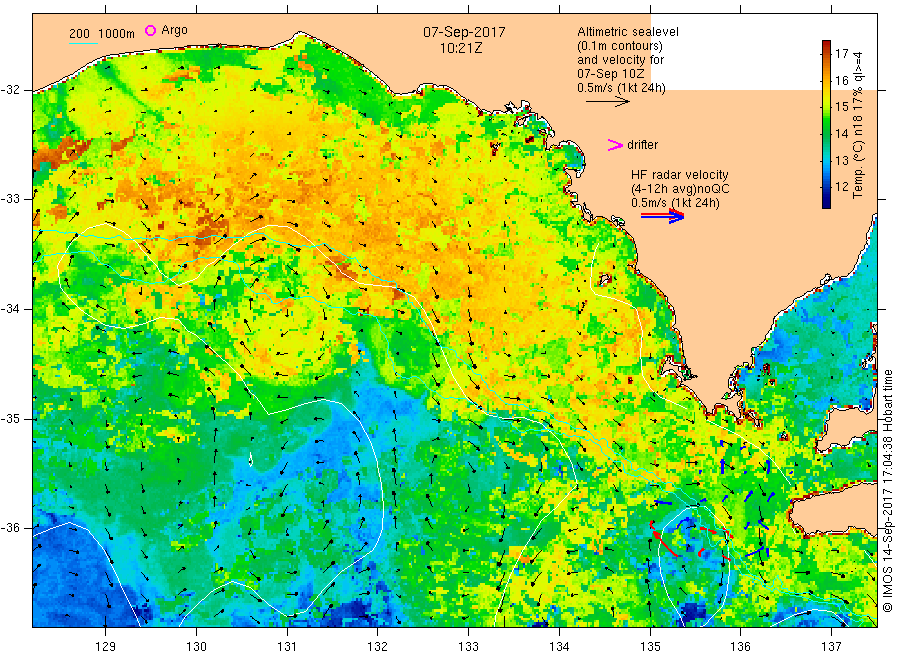The width and height of the screenshot is (900, 660).
Task: Click the black altimetric velocity scale arrow
Action: tap(607, 102)
